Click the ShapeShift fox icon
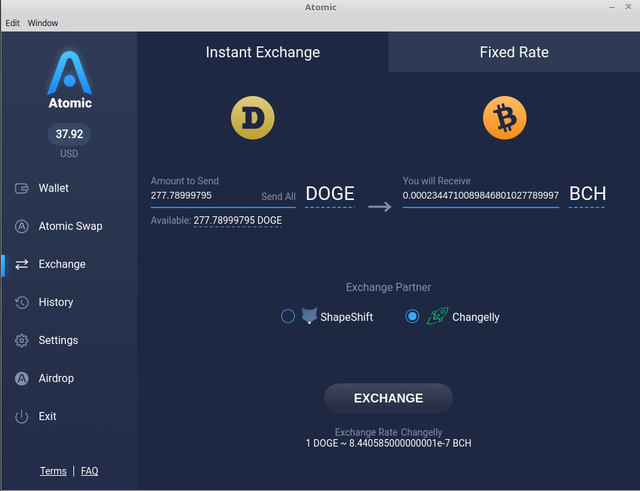640x491 pixels. (309, 316)
